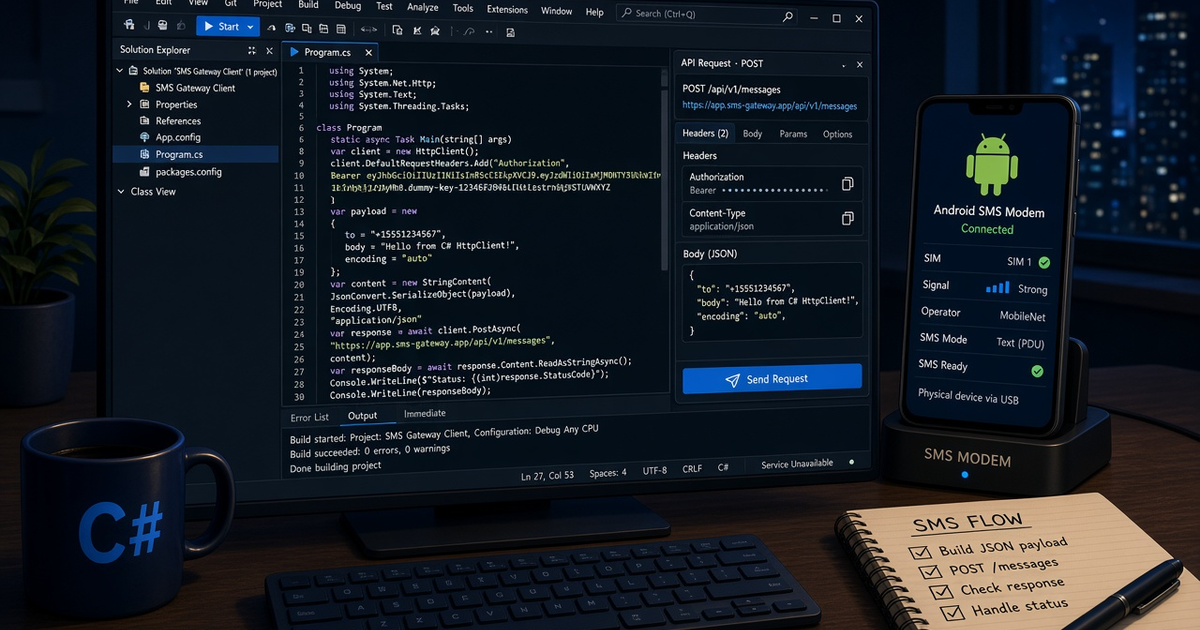Viewport: 1200px width, 630px height.
Task: Close the API Request panel
Action: tap(860, 64)
